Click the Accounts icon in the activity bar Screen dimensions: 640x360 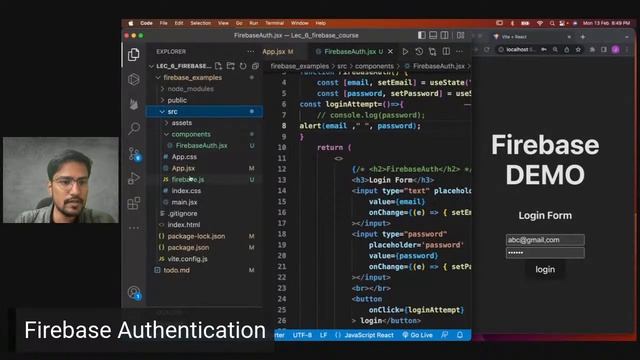point(134,293)
